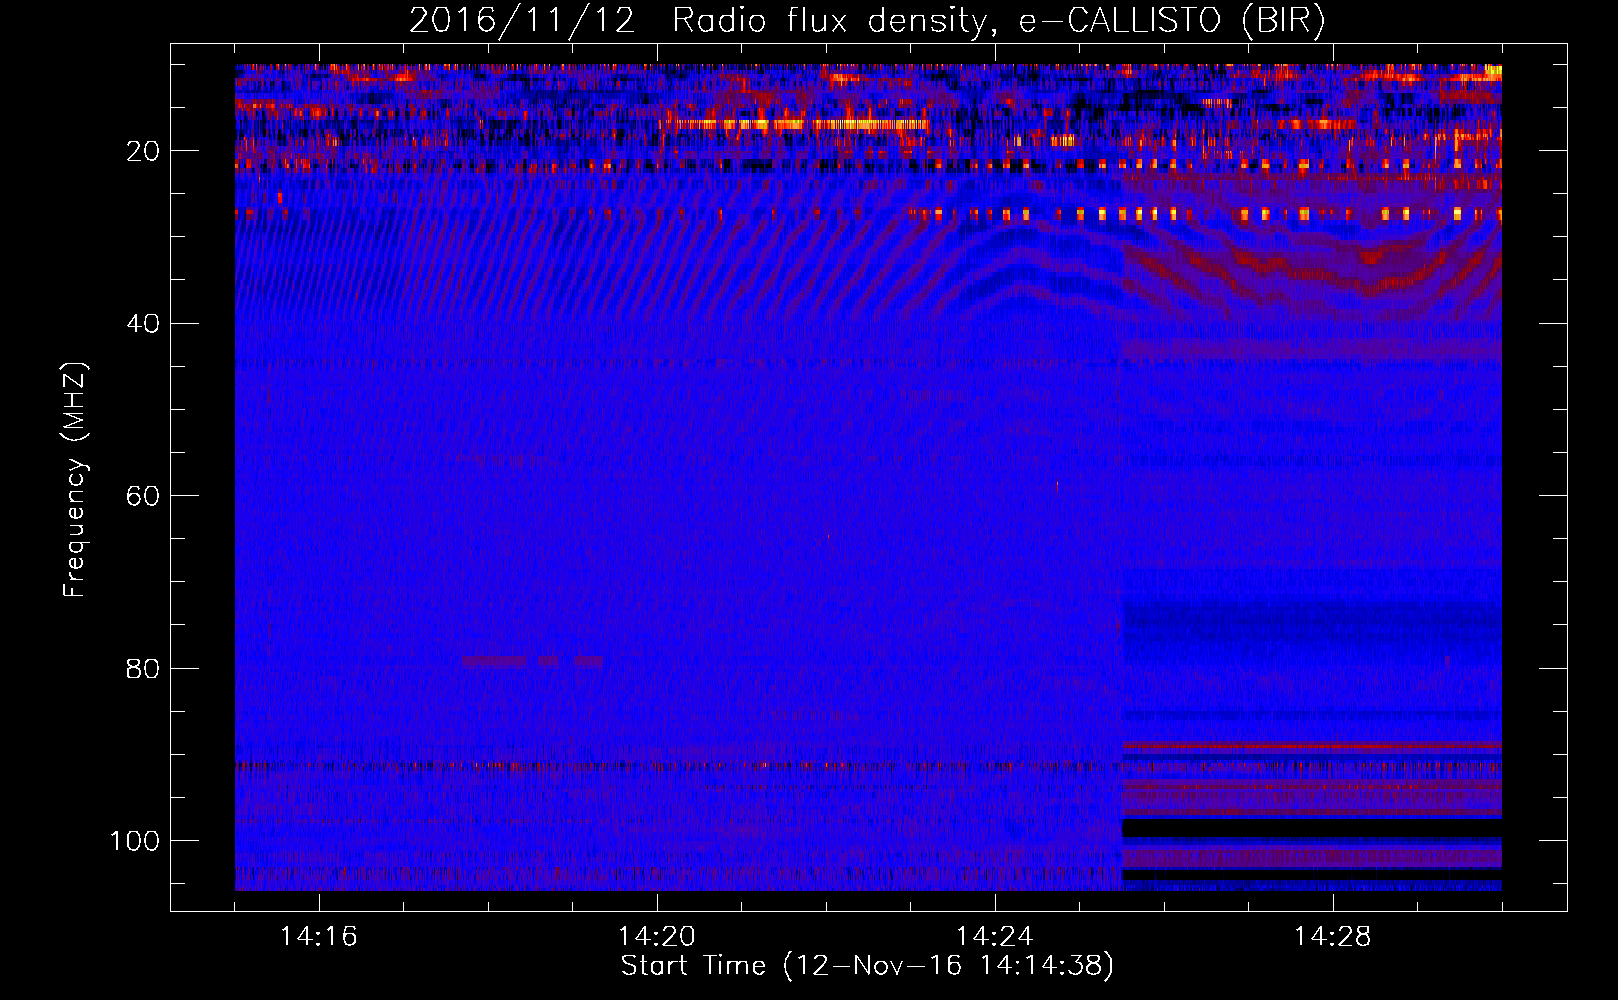Click the plot title '2016/11/12 Radio flux density, e-CALLISTO (BIR)'
Screen dimensions: 1618x1000
[867, 21]
